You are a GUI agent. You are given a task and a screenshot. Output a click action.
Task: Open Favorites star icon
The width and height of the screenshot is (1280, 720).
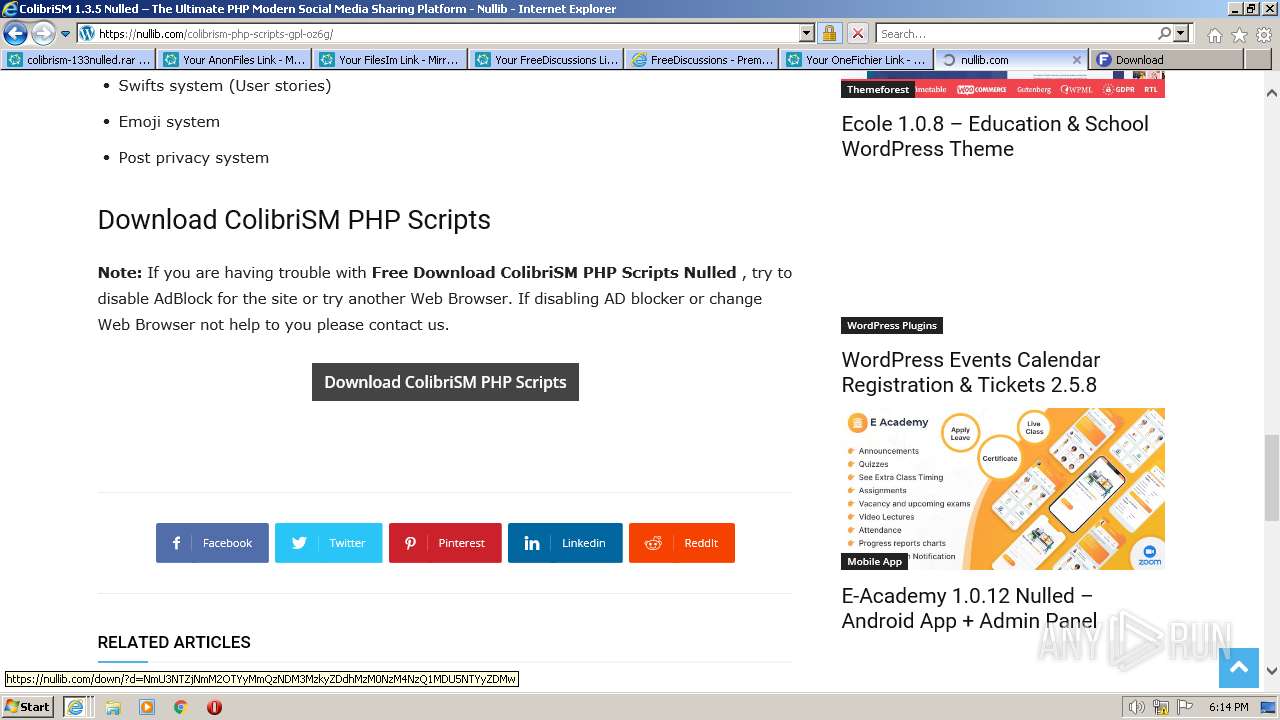click(1239, 34)
